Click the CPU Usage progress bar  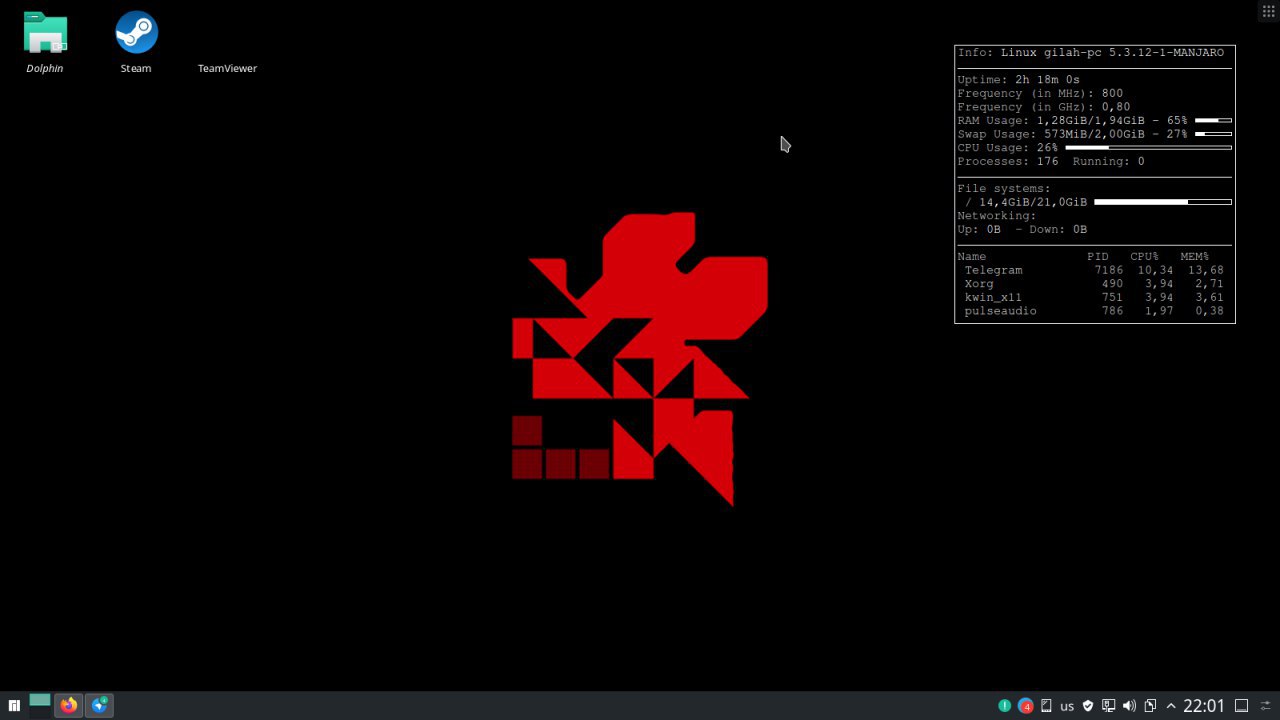coord(1148,148)
